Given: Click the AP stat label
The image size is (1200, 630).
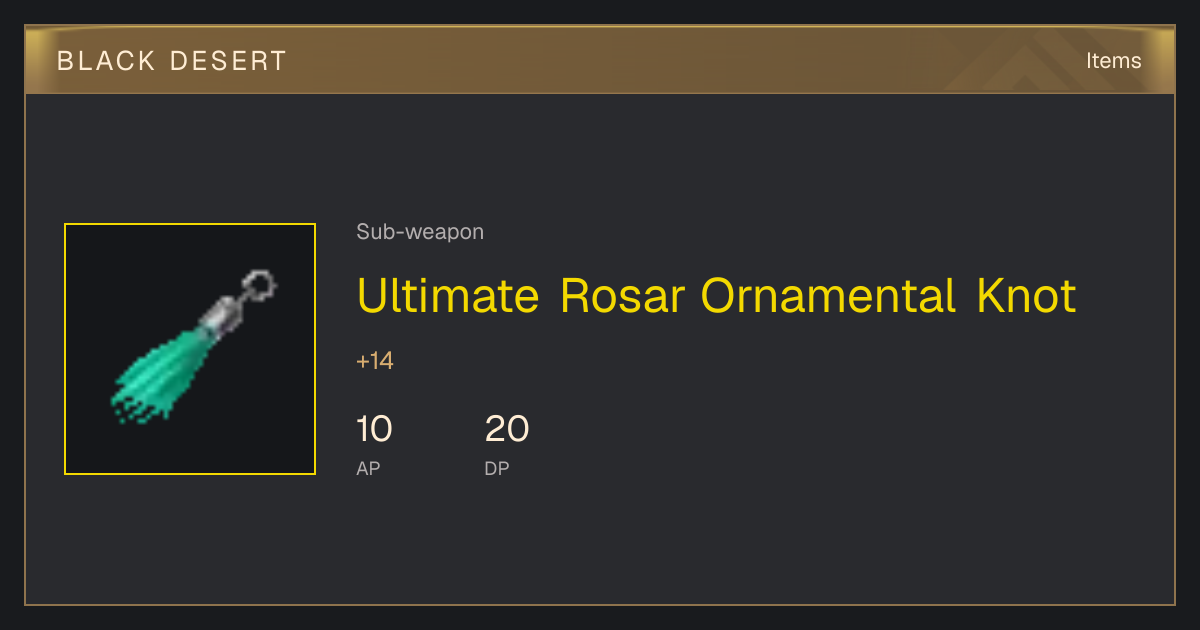Looking at the screenshot, I should 368,468.
